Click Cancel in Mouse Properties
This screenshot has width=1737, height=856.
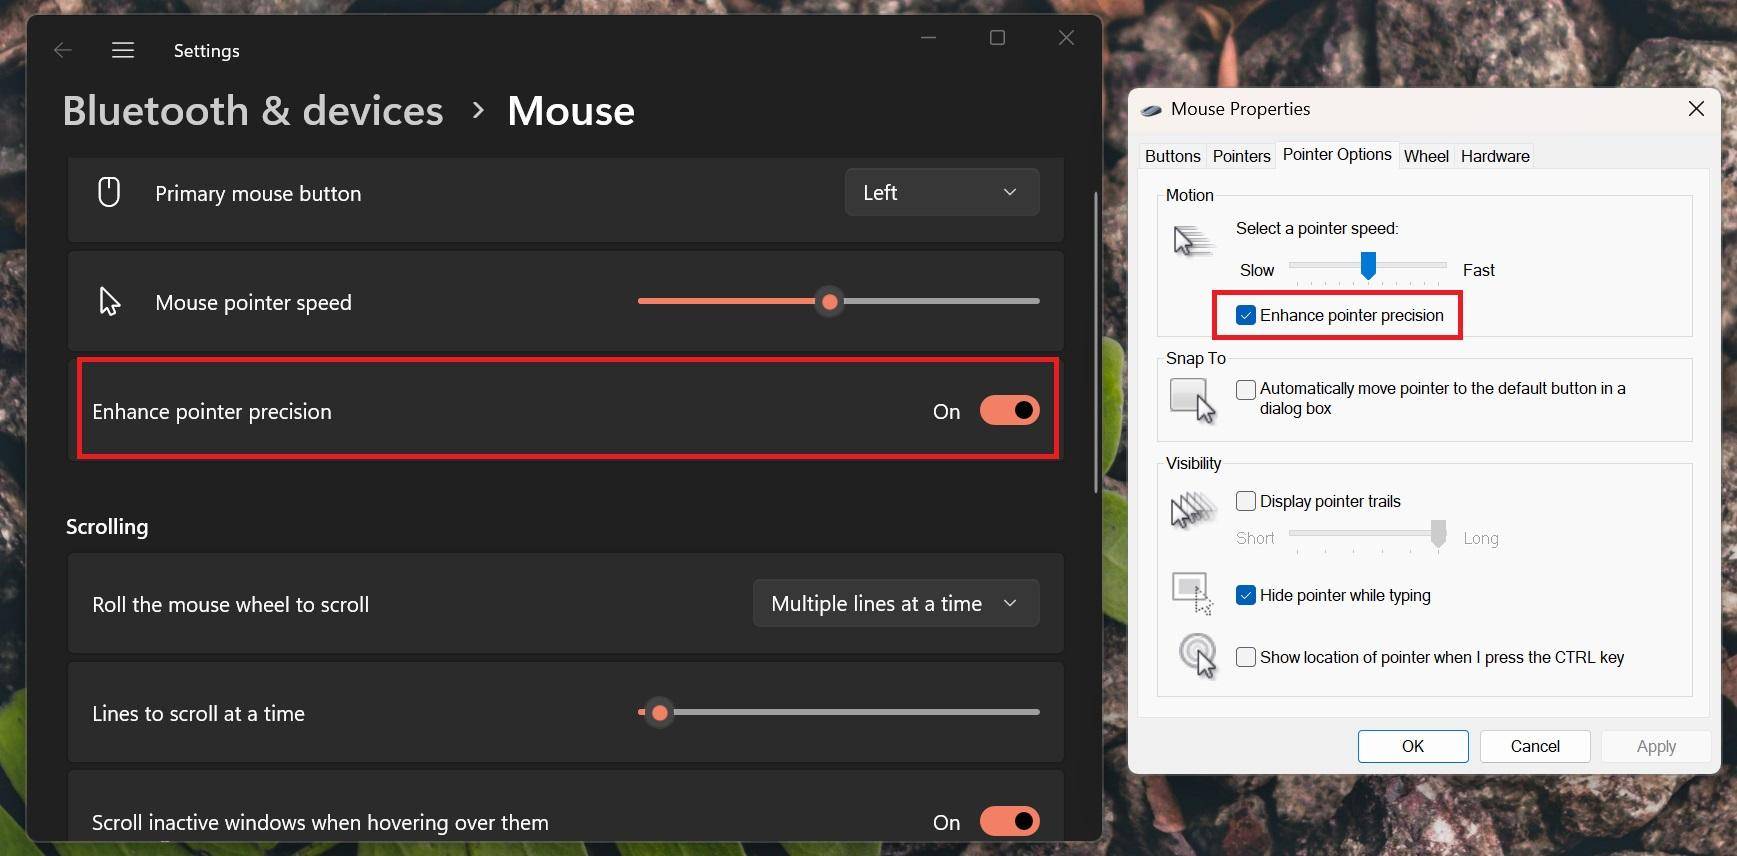click(1535, 746)
